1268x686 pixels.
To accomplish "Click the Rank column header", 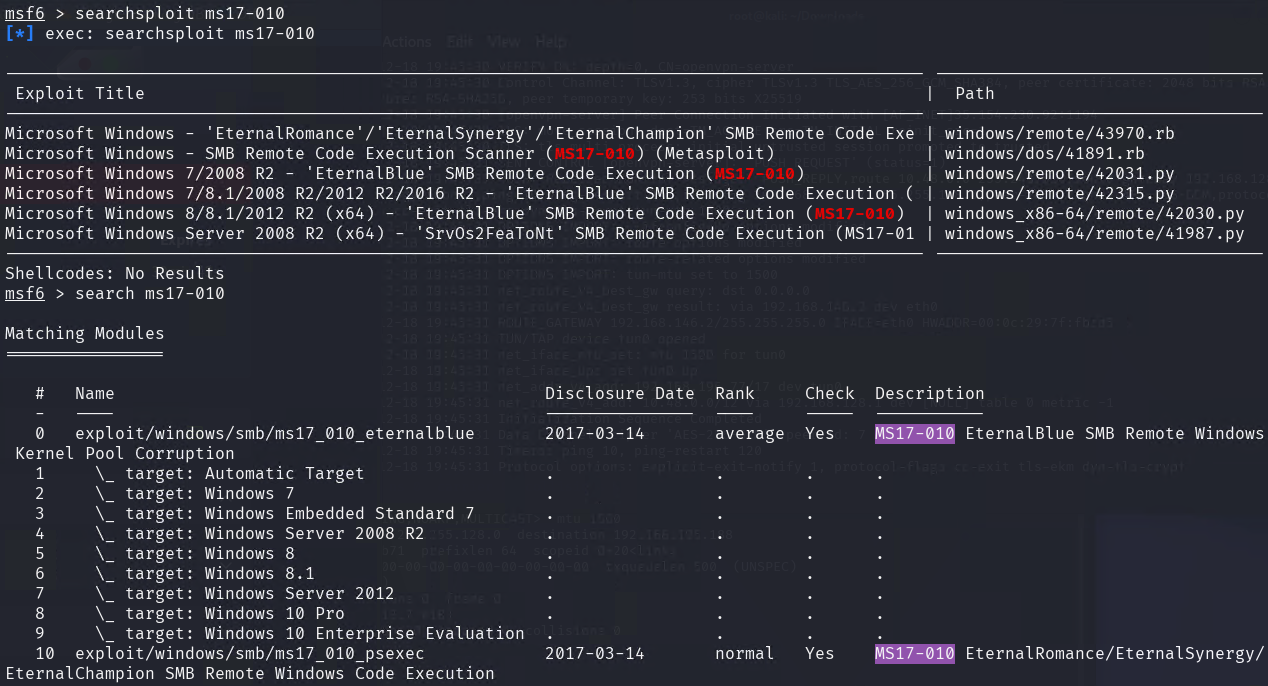I will coord(735,393).
